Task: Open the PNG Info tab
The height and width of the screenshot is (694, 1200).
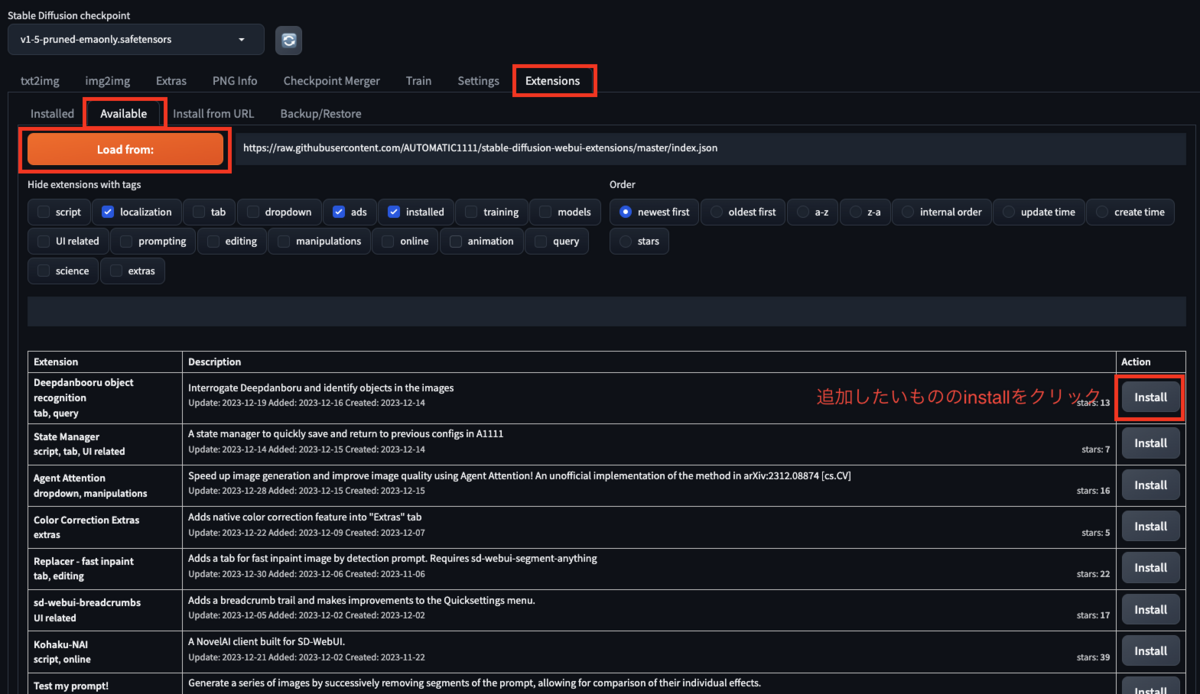Action: click(x=235, y=80)
